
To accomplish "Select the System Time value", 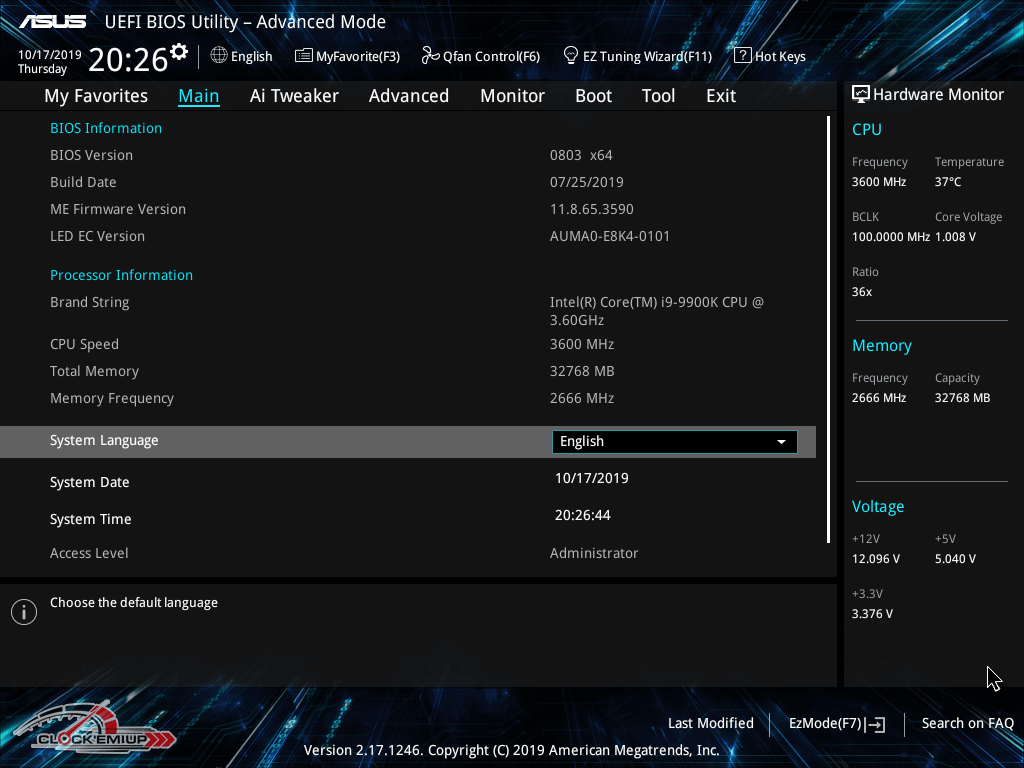I will 583,516.
